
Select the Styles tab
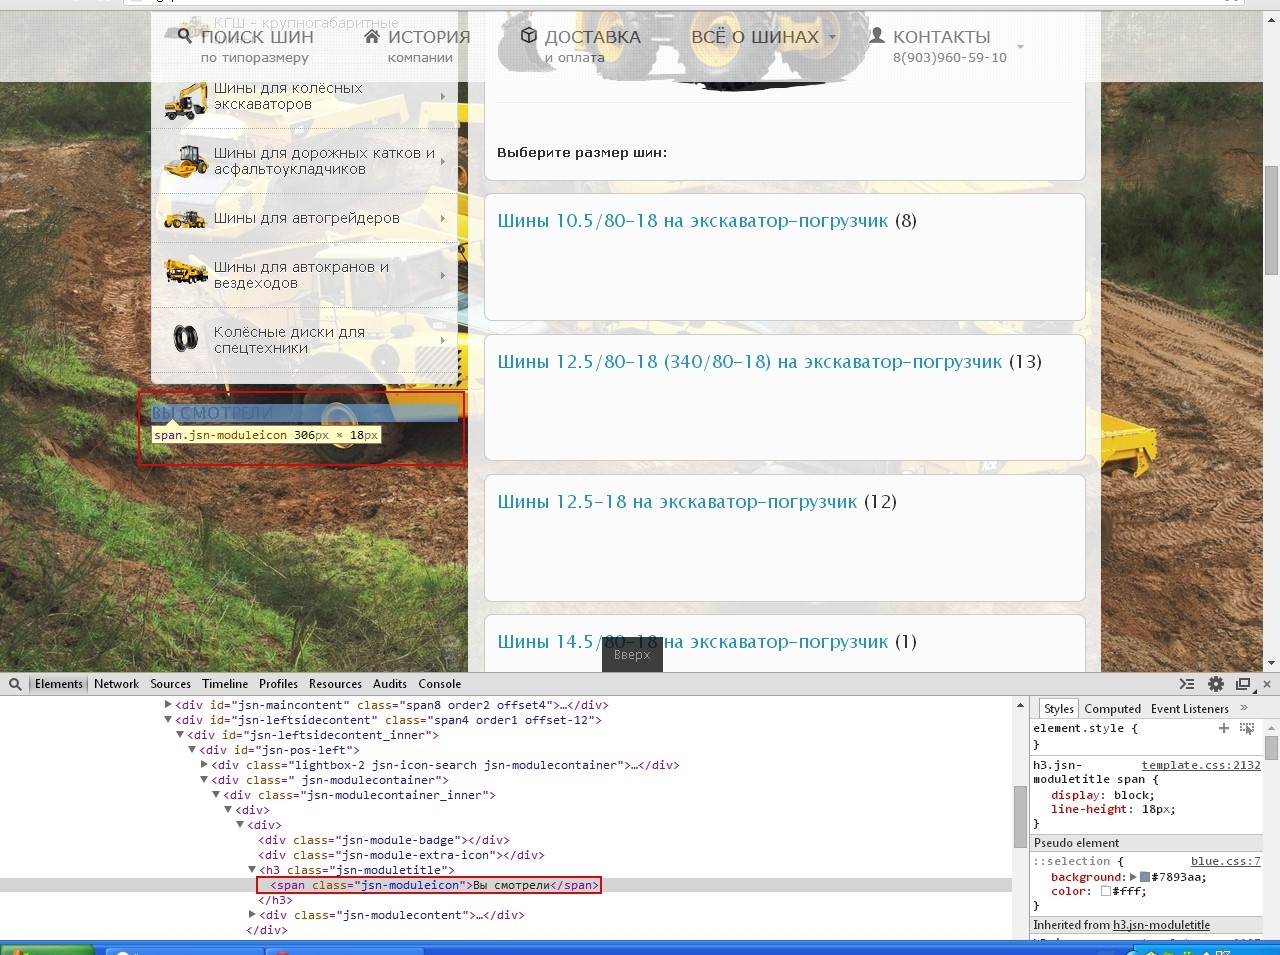1058,709
